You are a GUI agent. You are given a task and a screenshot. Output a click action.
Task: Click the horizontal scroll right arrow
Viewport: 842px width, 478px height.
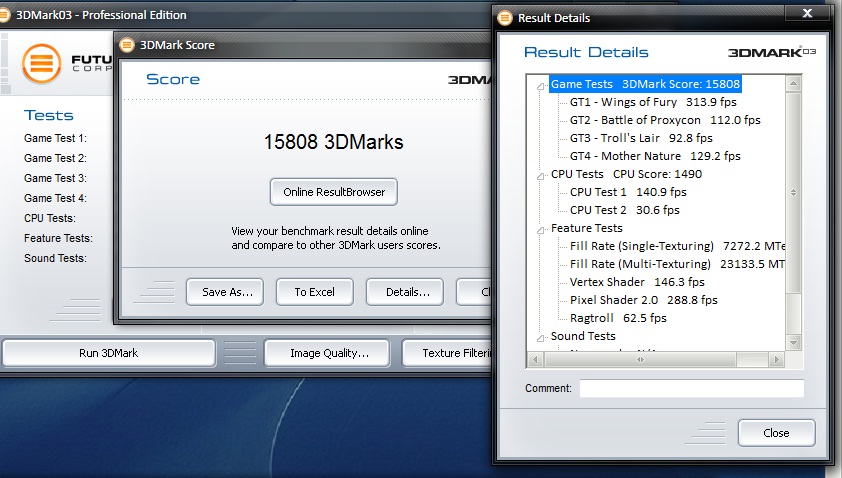click(x=776, y=359)
